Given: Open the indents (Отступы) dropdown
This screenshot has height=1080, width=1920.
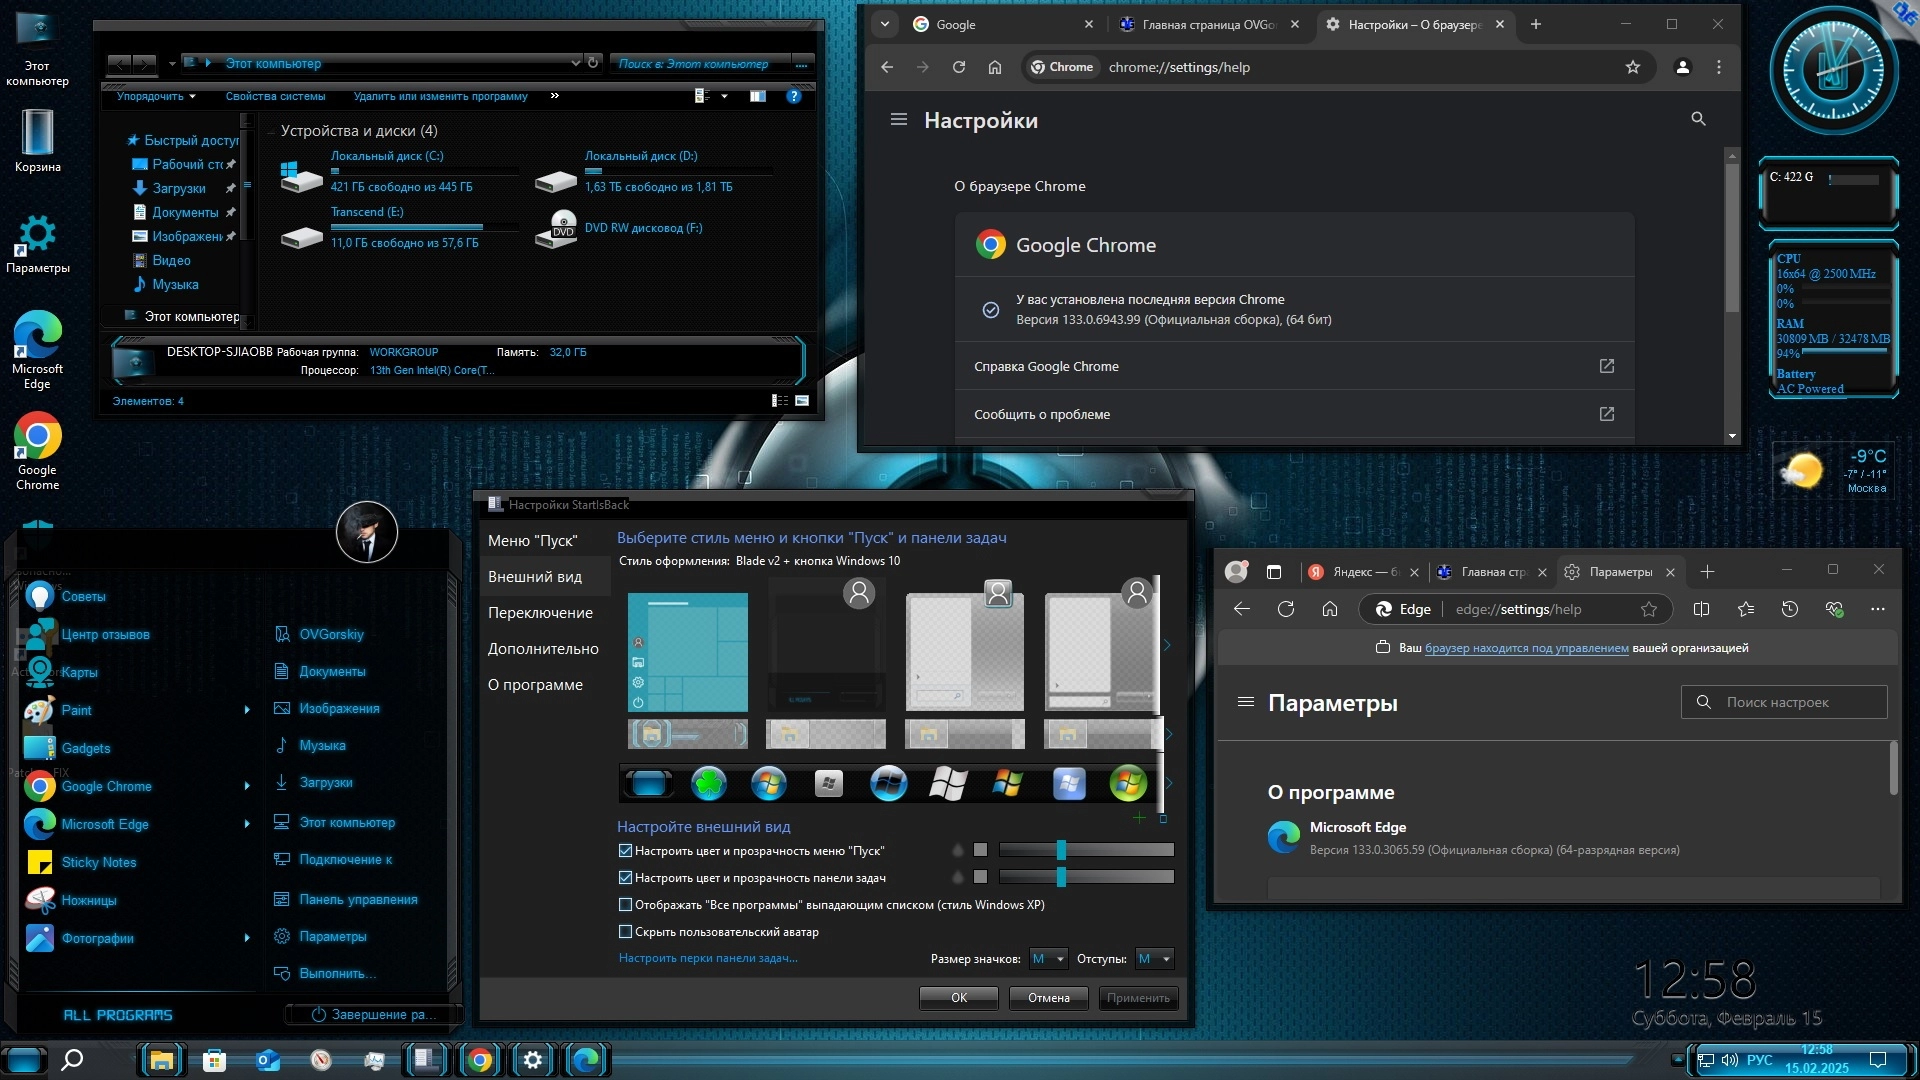Looking at the screenshot, I should click(x=1154, y=959).
